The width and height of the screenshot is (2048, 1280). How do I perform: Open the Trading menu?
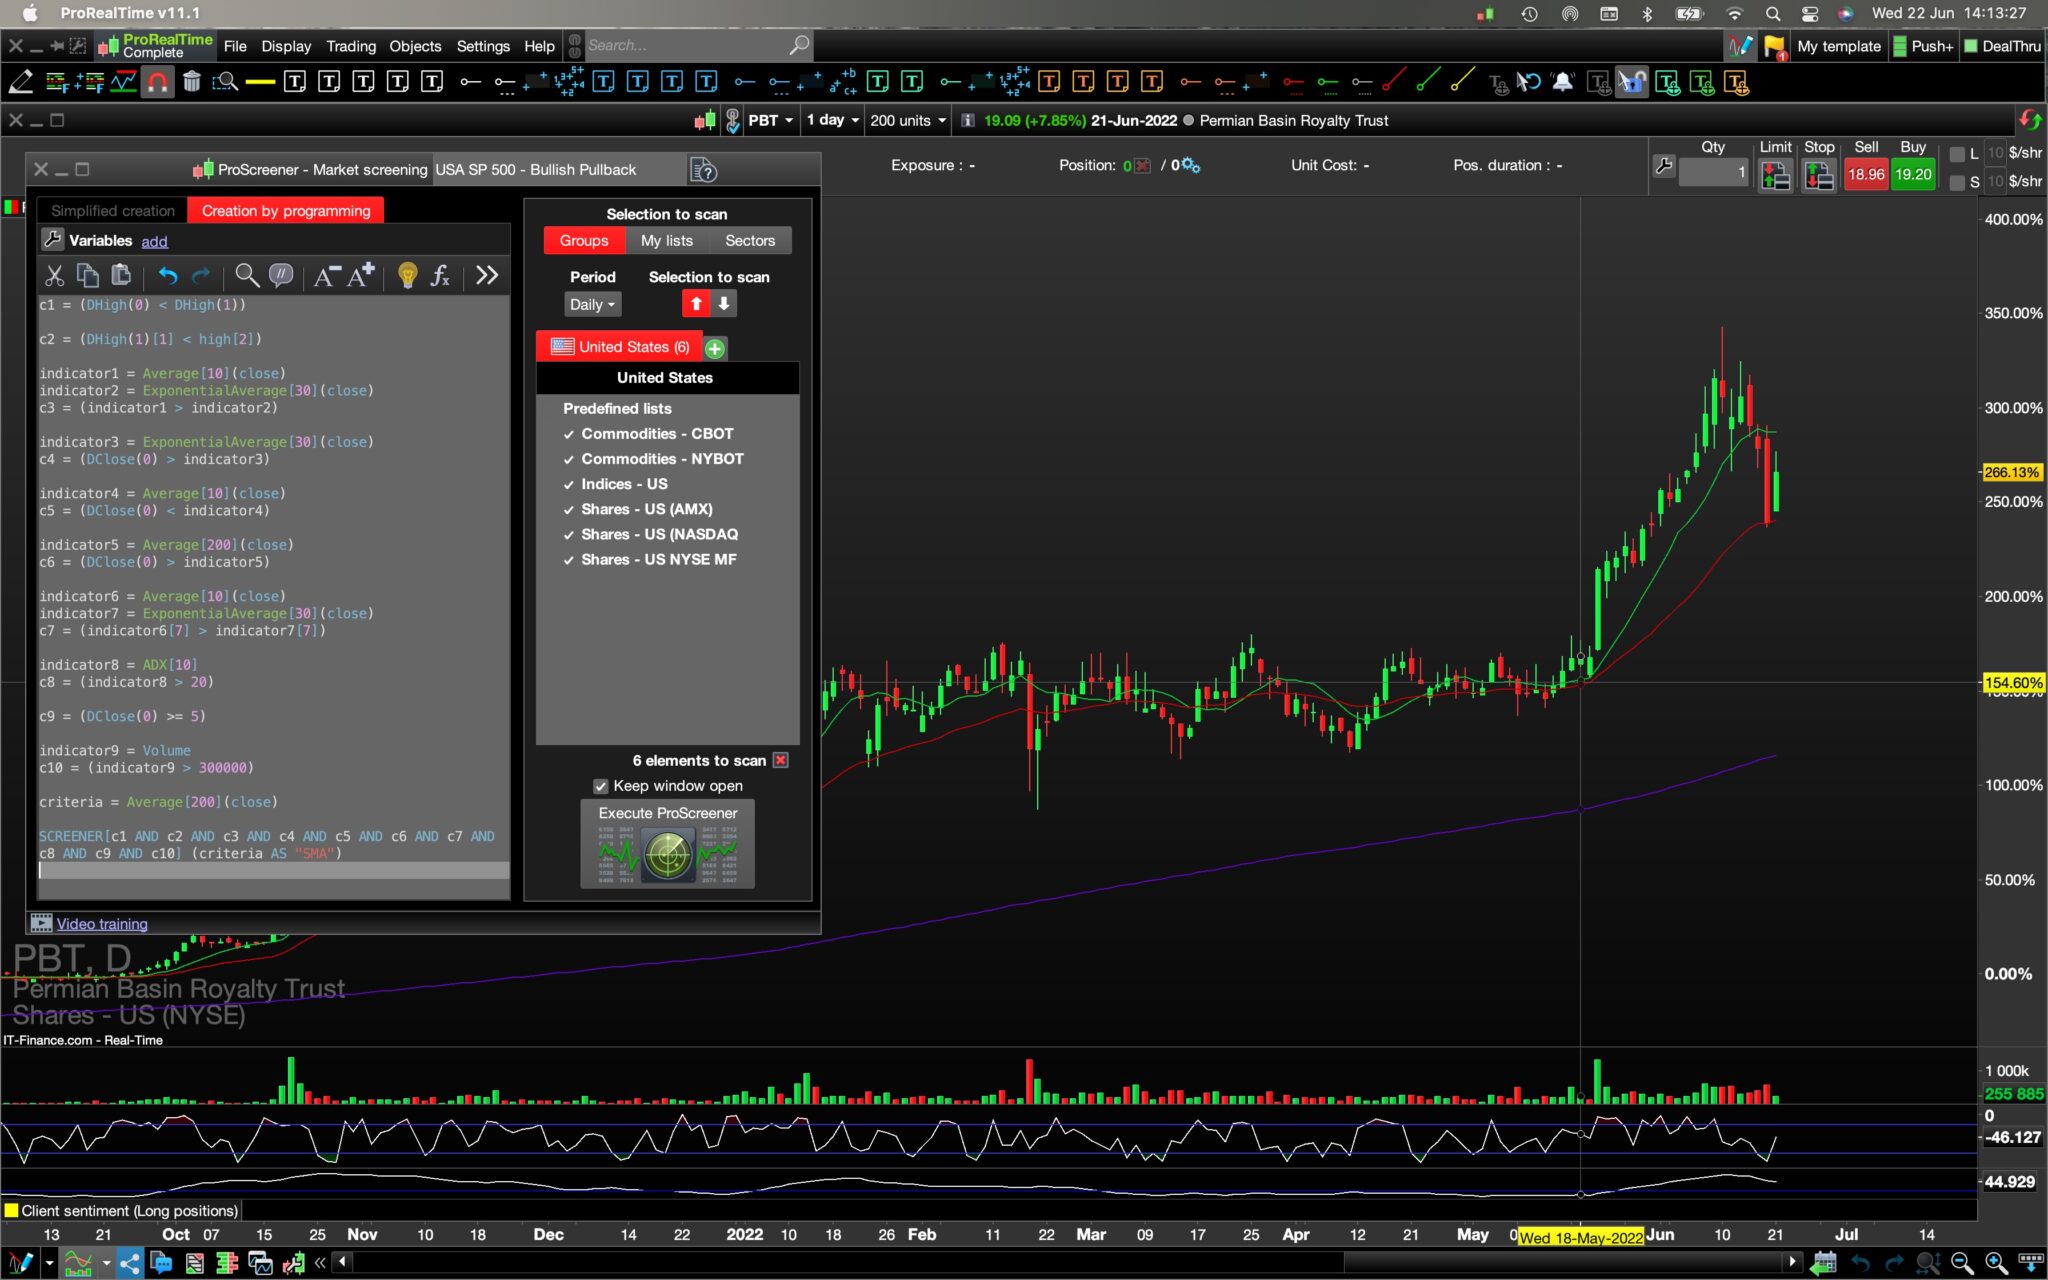click(x=351, y=46)
